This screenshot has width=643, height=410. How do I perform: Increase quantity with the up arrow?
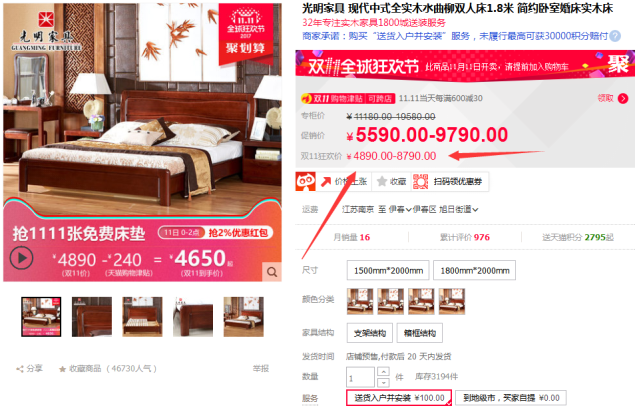coord(383,371)
